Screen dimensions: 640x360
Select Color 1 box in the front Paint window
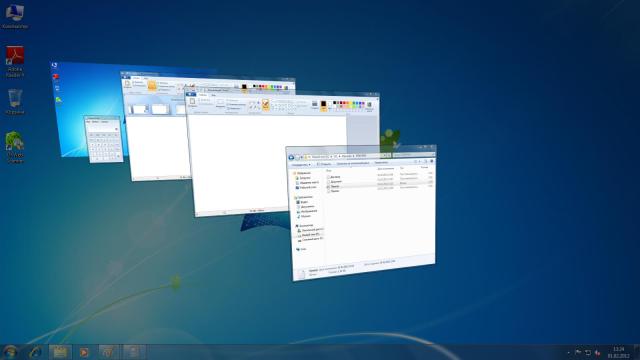(323, 105)
